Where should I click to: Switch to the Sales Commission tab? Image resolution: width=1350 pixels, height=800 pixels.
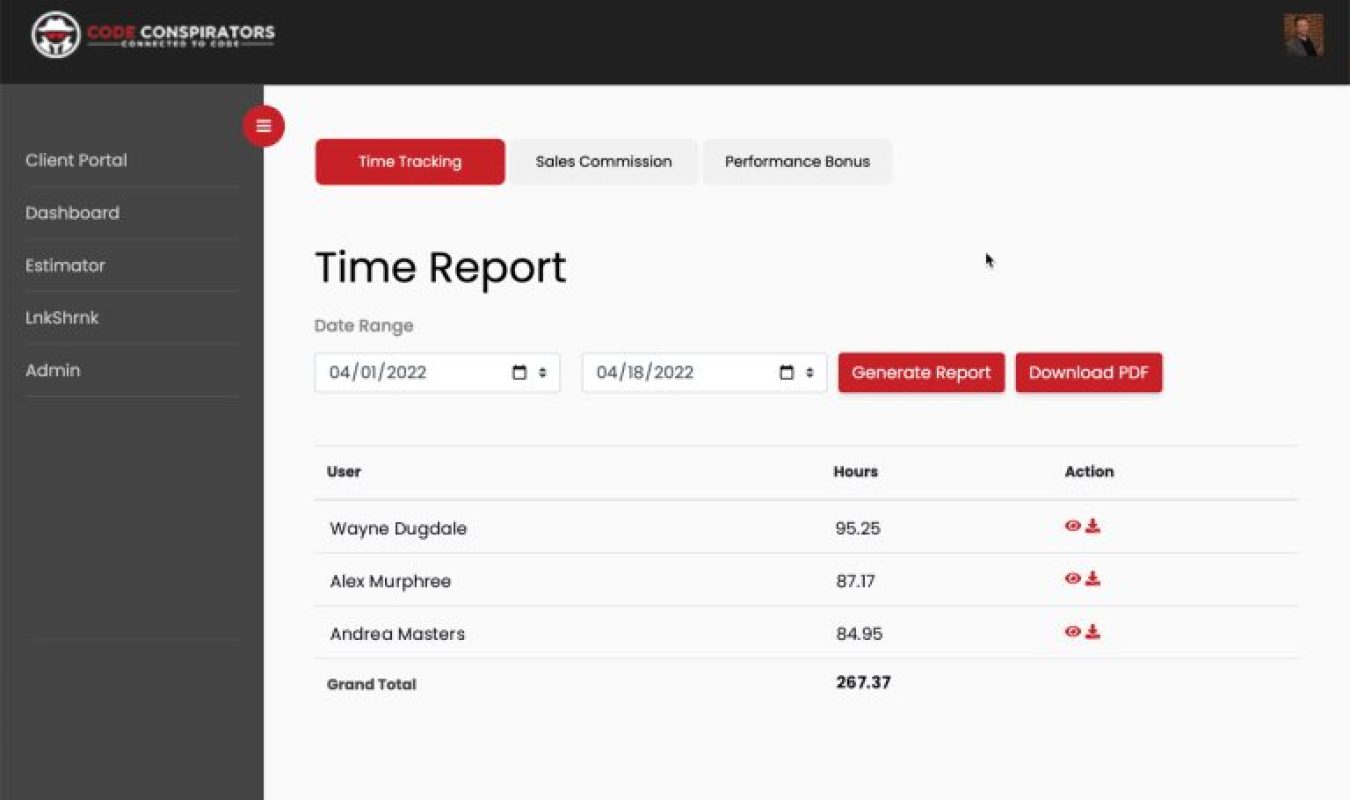point(604,161)
